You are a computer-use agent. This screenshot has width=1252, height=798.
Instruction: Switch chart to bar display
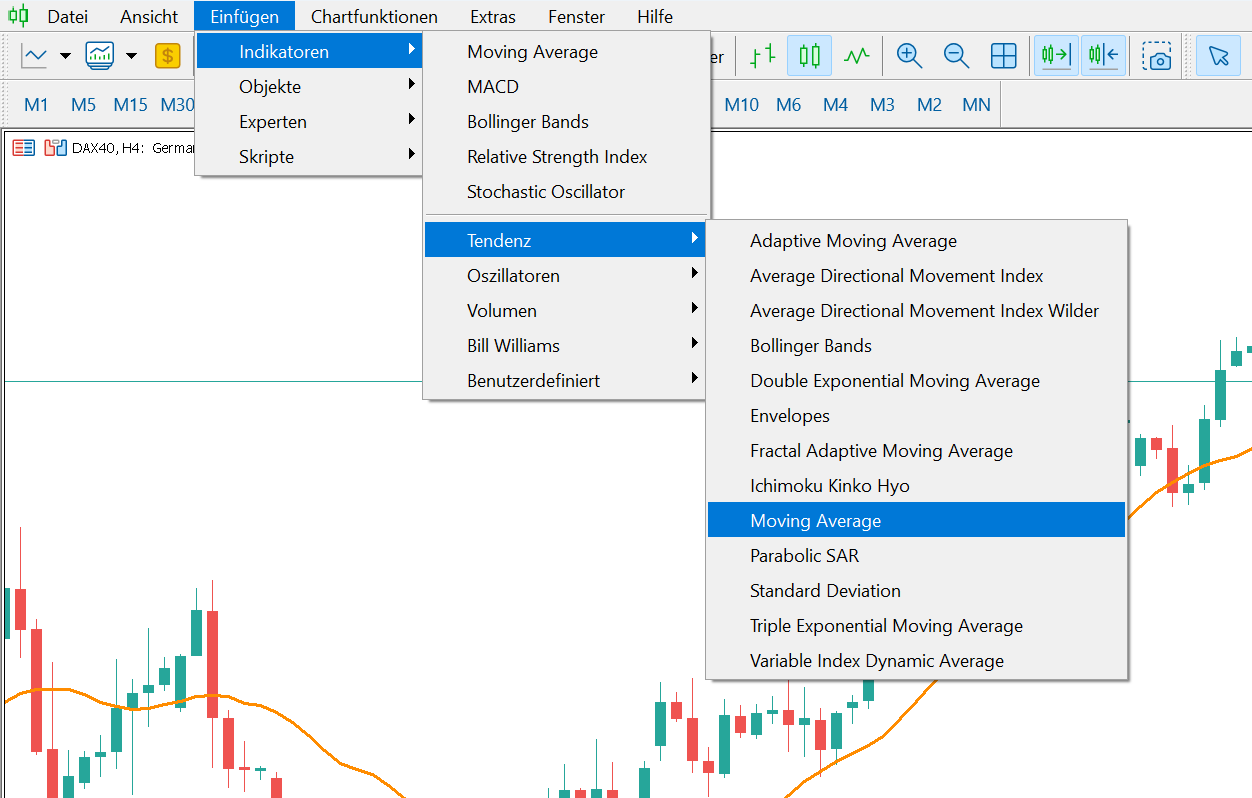761,56
